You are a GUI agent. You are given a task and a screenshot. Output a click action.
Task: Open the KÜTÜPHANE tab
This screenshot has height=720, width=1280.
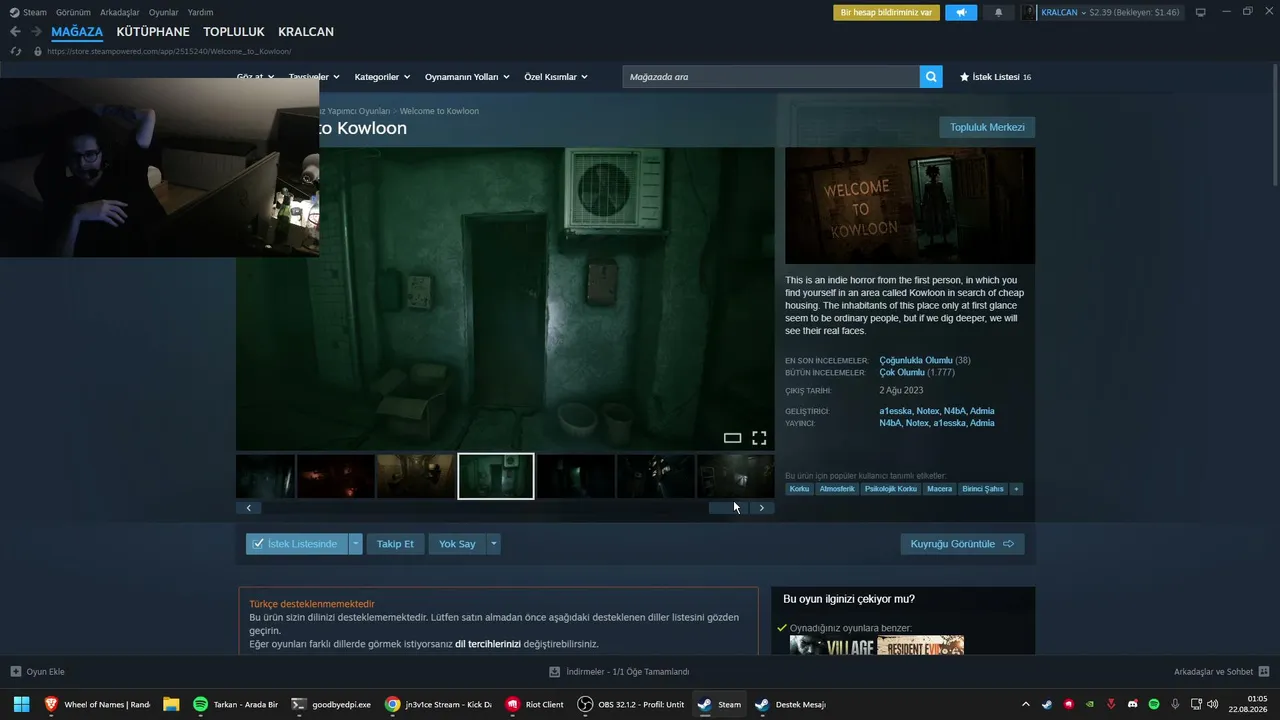coord(153,32)
